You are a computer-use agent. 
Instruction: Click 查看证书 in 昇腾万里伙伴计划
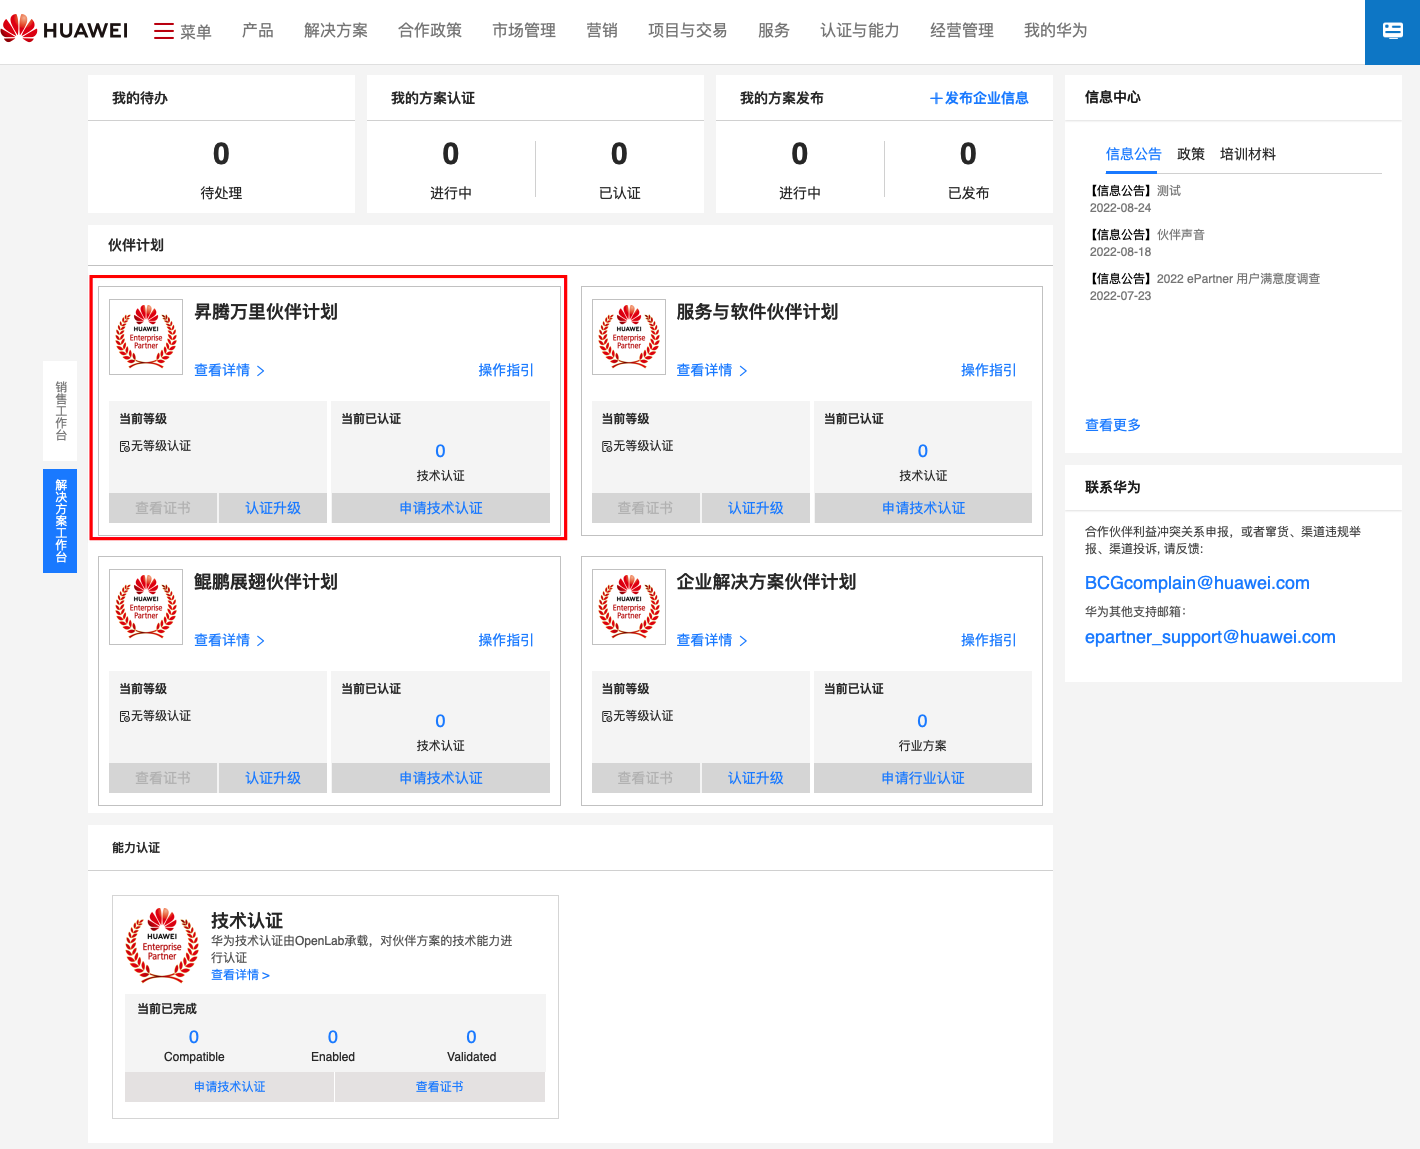point(163,508)
